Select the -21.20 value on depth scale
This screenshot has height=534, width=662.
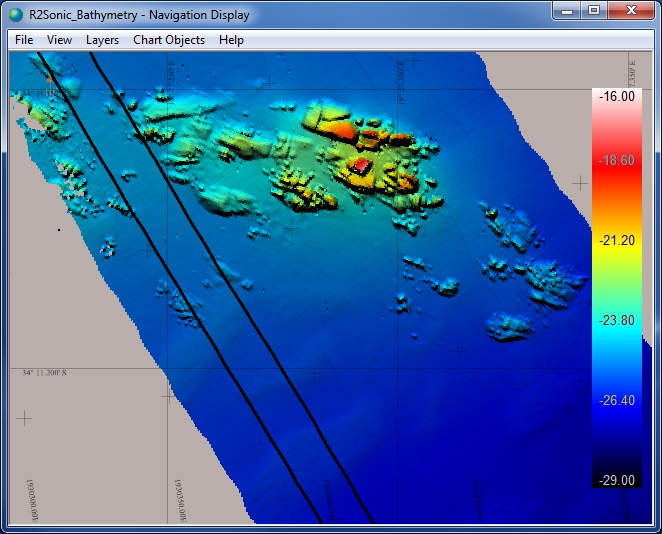pyautogui.click(x=615, y=240)
